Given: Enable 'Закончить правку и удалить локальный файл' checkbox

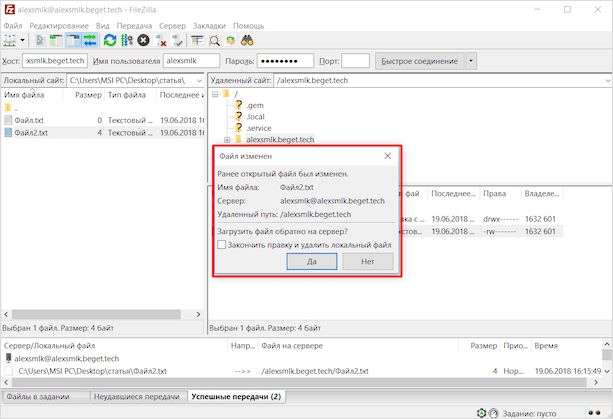Looking at the screenshot, I should click(222, 244).
